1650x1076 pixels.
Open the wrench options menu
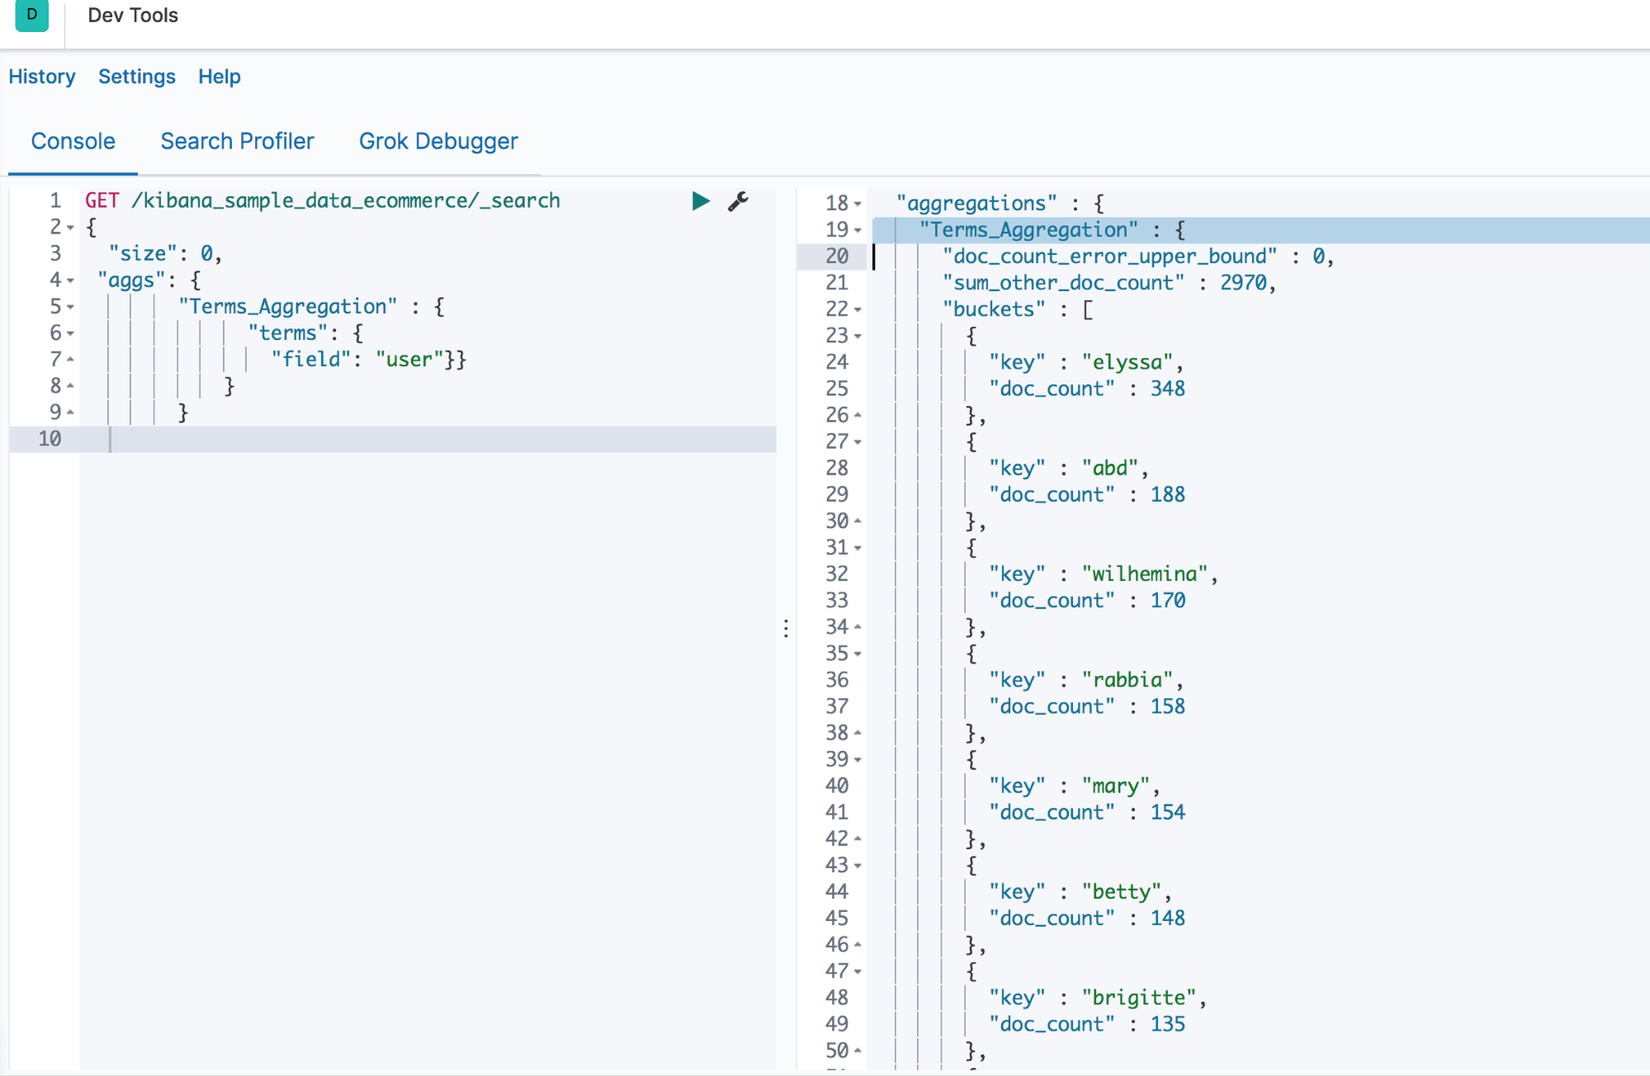click(738, 201)
